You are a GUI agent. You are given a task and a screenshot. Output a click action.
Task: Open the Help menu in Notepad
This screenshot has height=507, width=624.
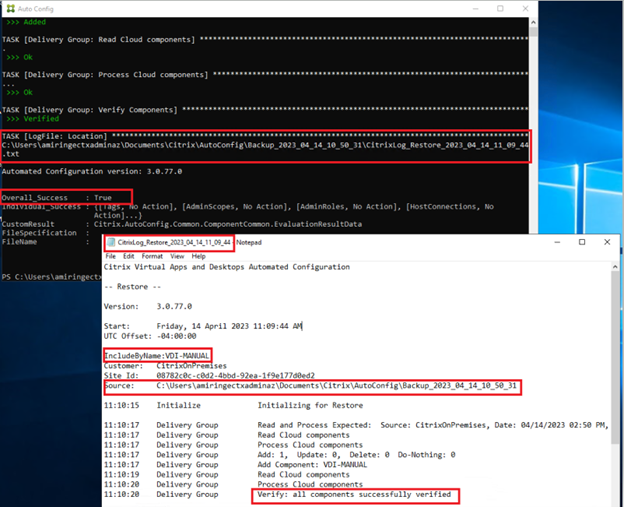click(199, 256)
